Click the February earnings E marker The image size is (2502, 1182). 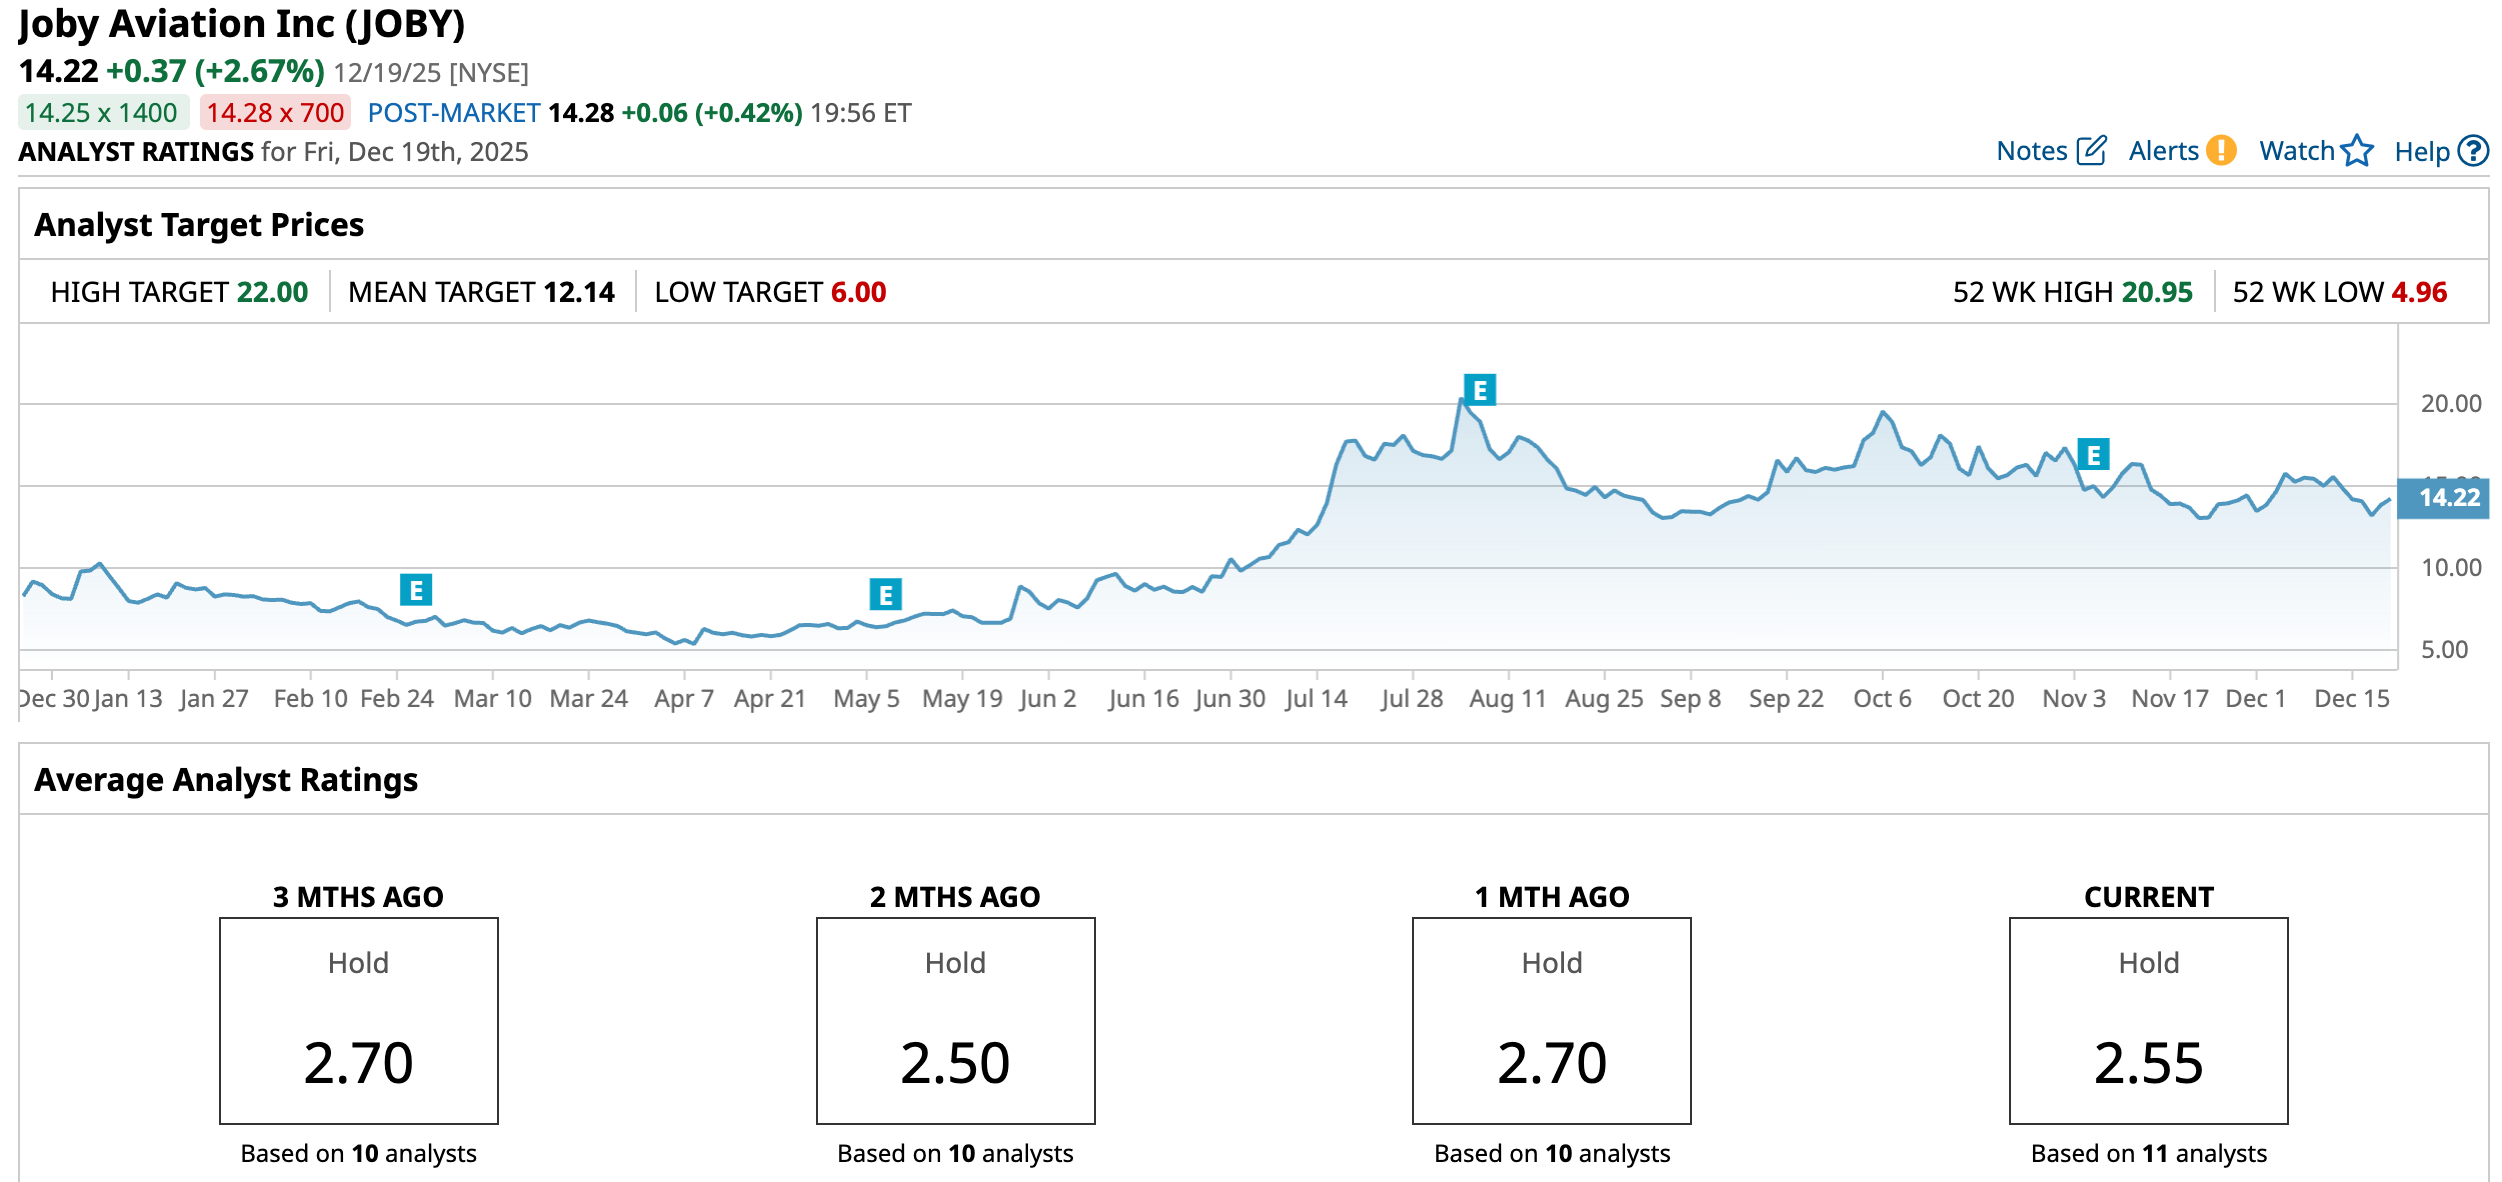[416, 590]
